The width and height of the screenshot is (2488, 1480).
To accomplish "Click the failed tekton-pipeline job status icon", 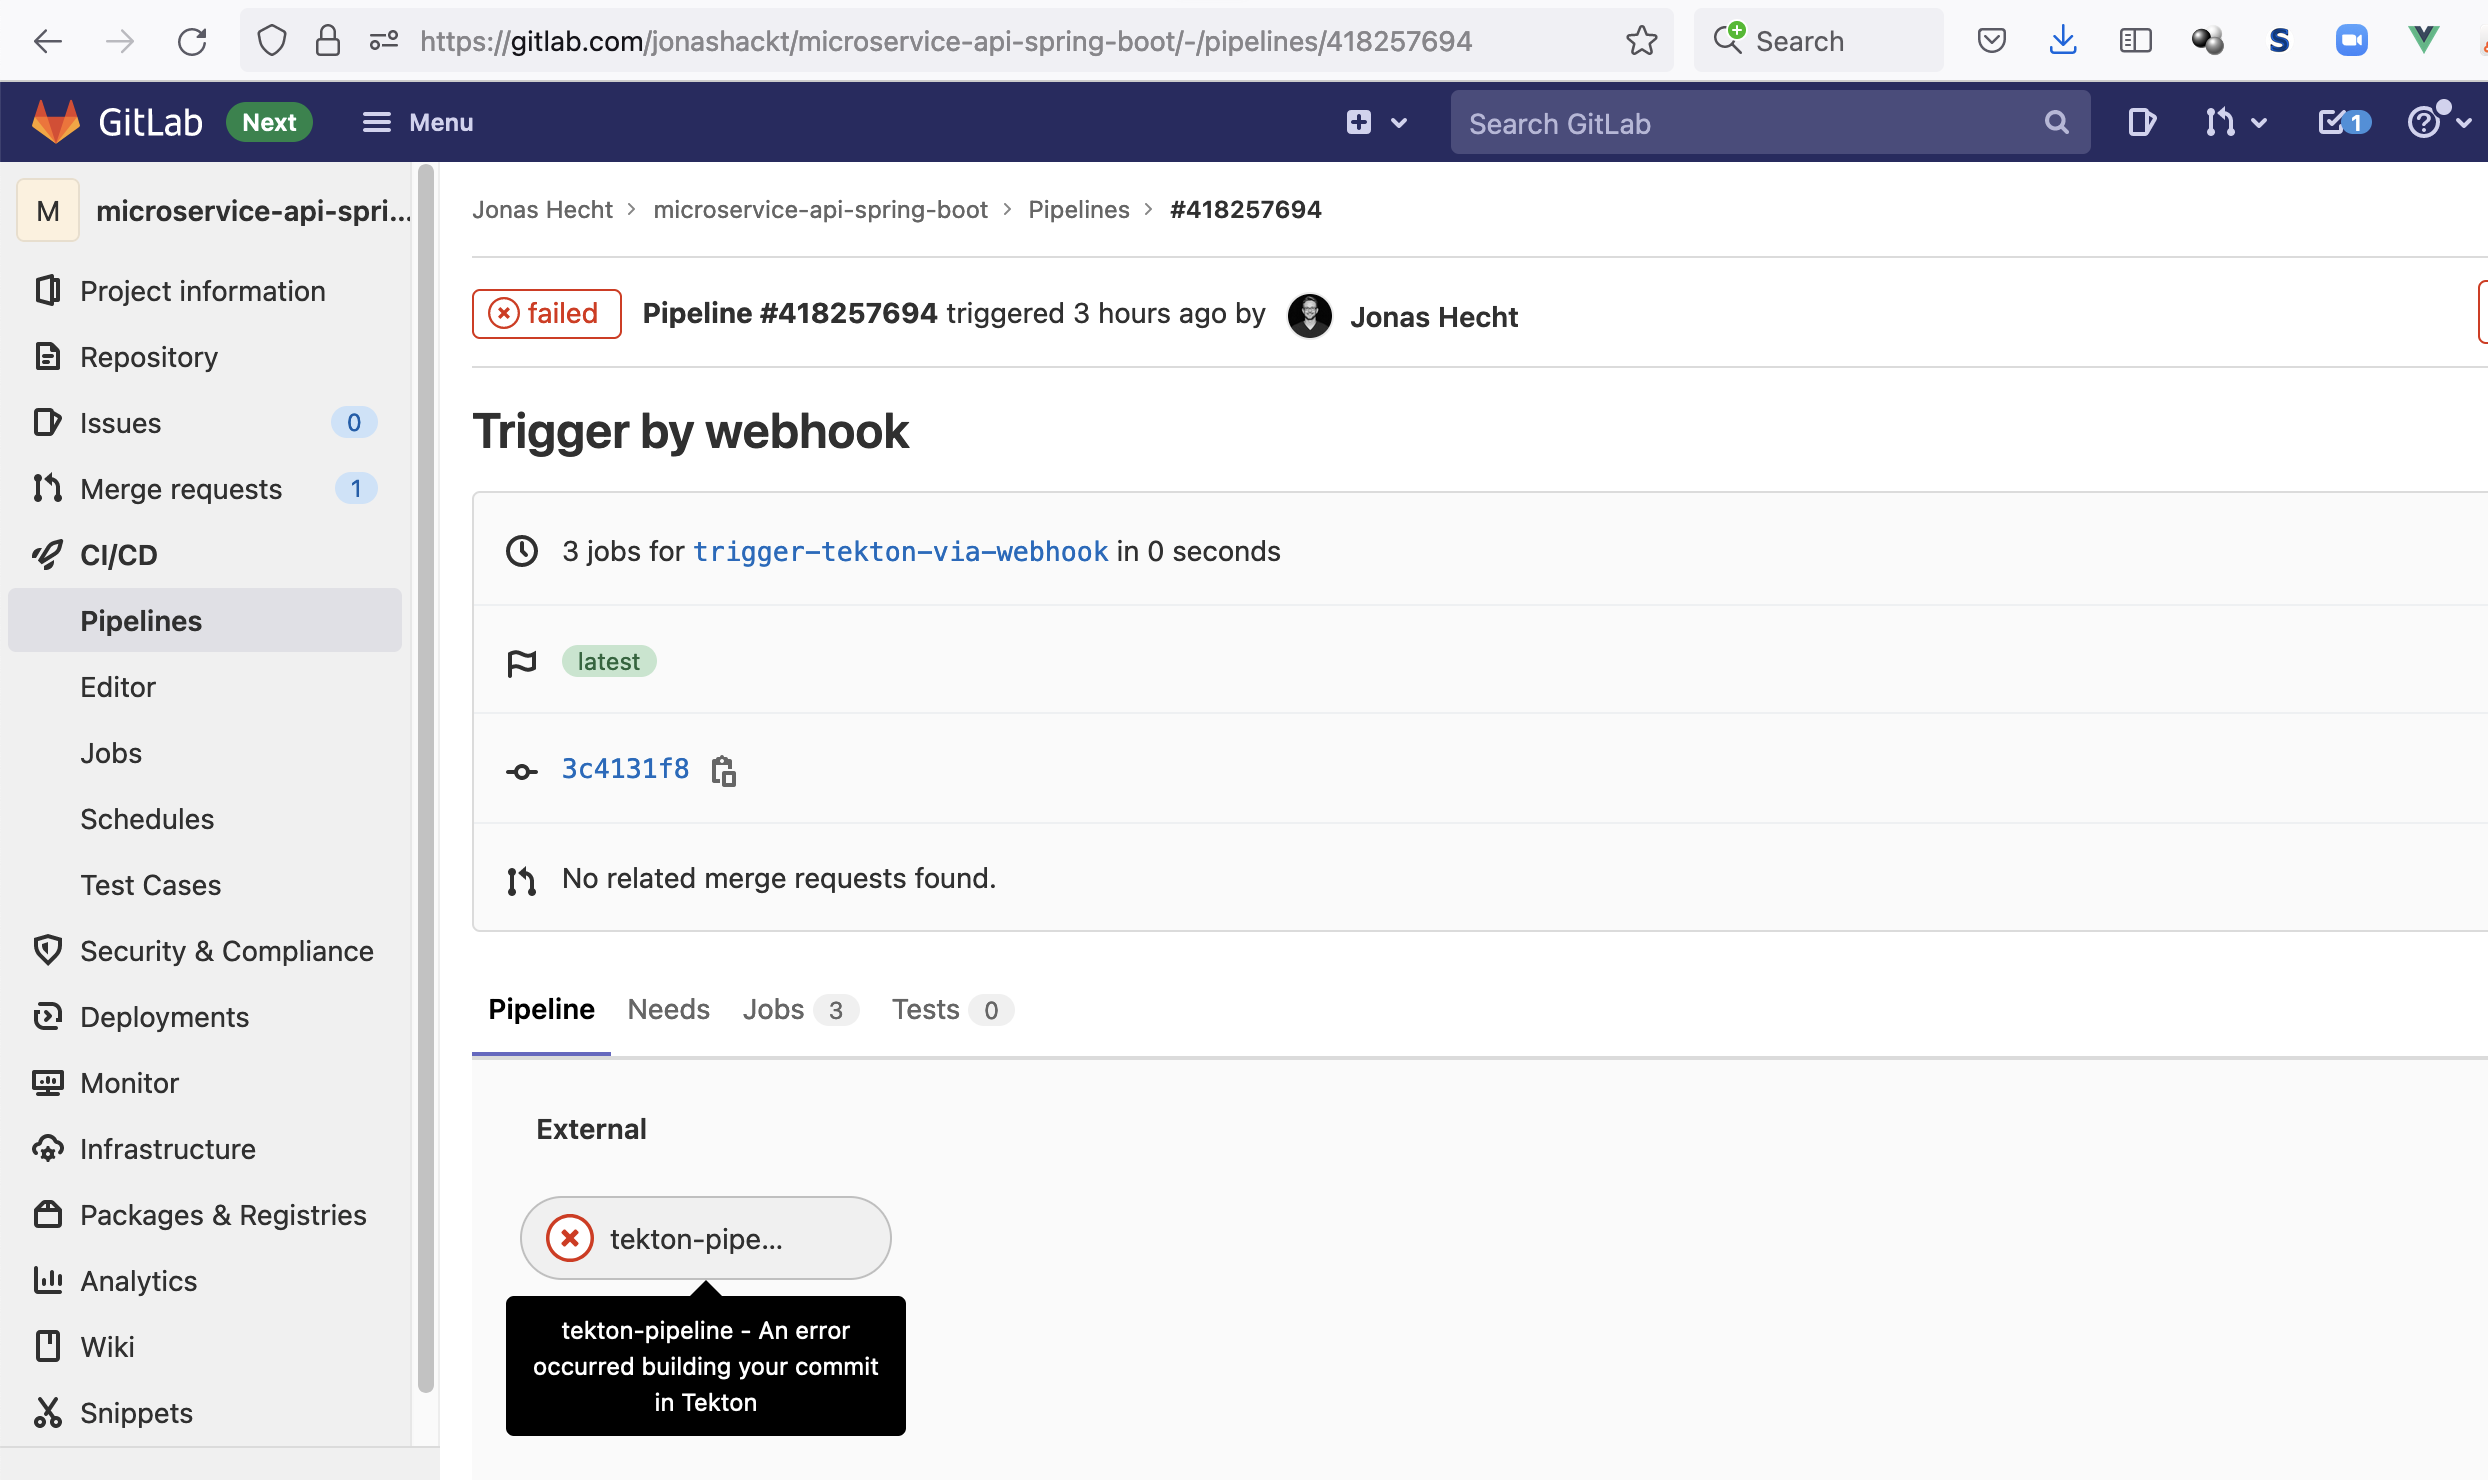I will (570, 1238).
